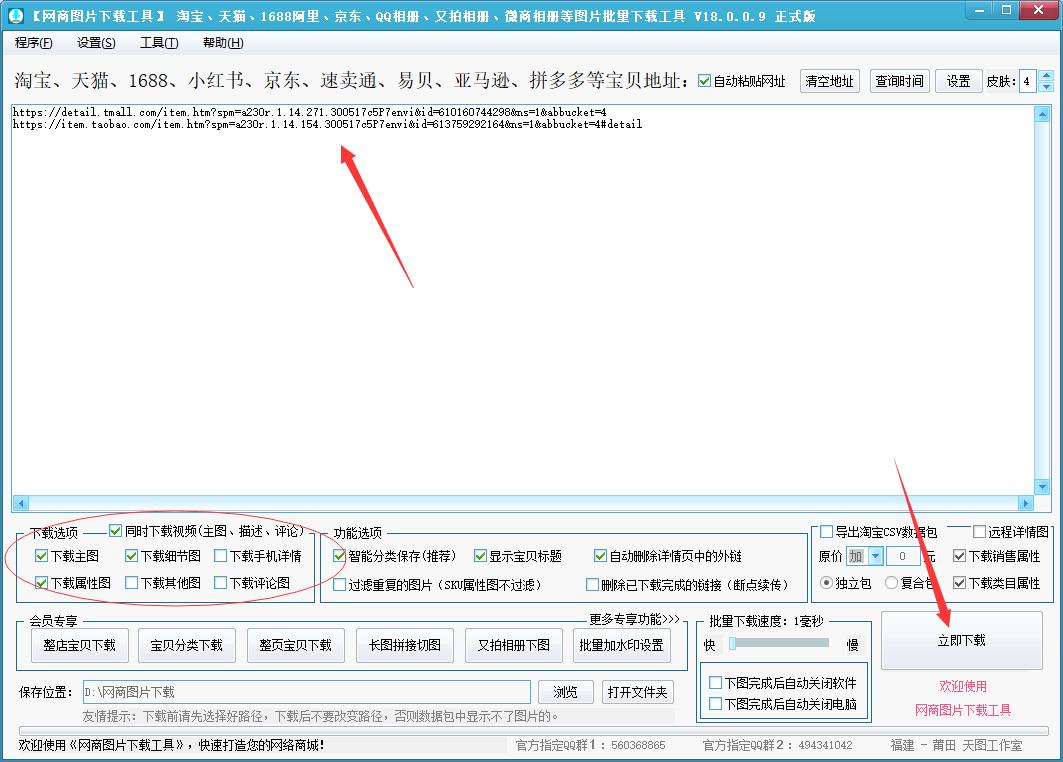Click the 批量下载速度 slider handle
1063x762 pixels.
[732, 643]
